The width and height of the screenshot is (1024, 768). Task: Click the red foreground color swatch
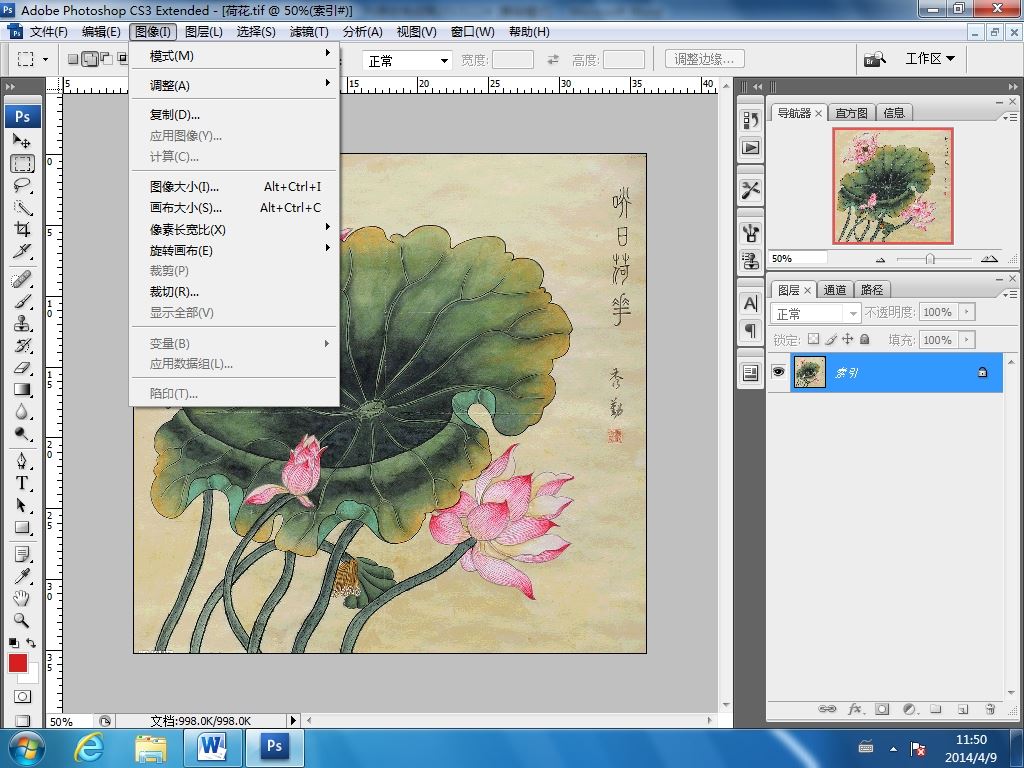18,663
